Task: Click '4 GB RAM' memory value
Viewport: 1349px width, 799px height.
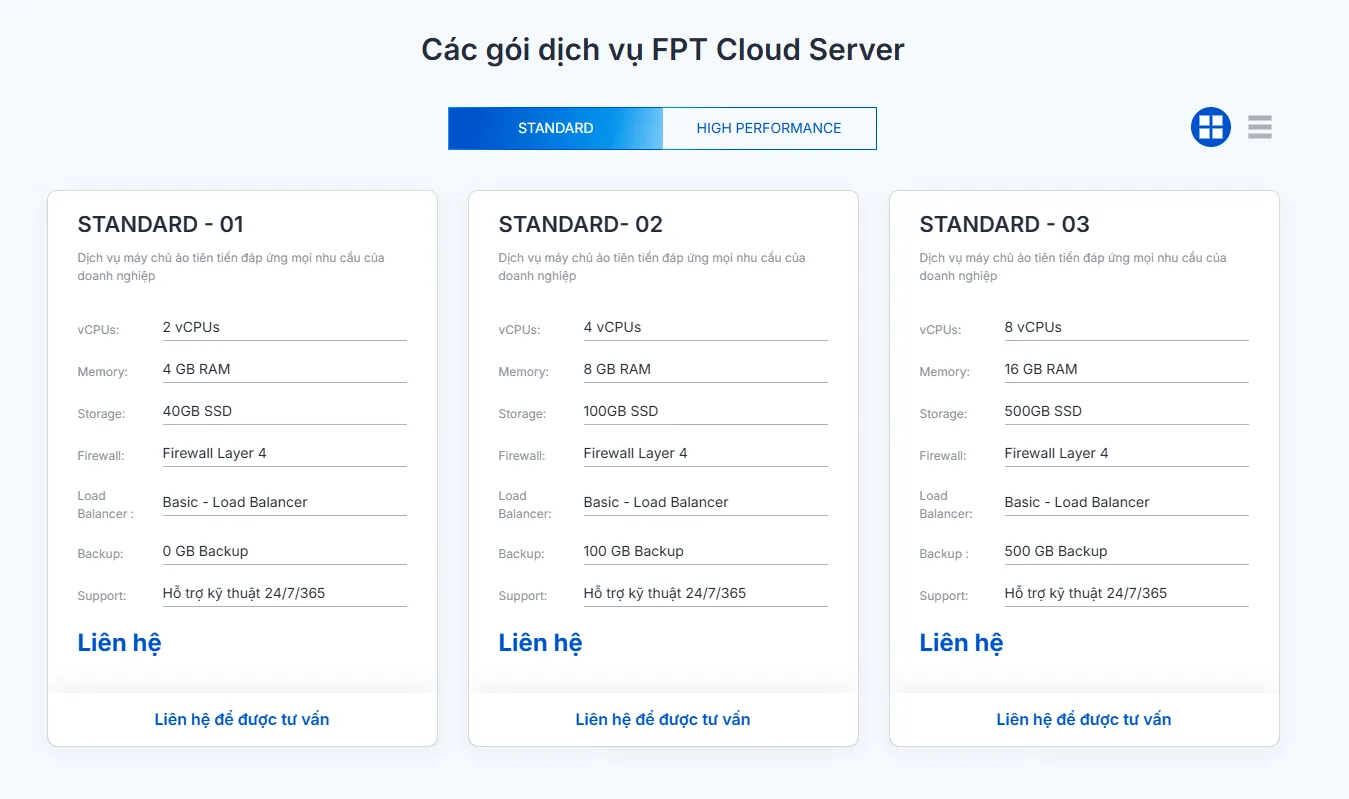Action: point(197,369)
